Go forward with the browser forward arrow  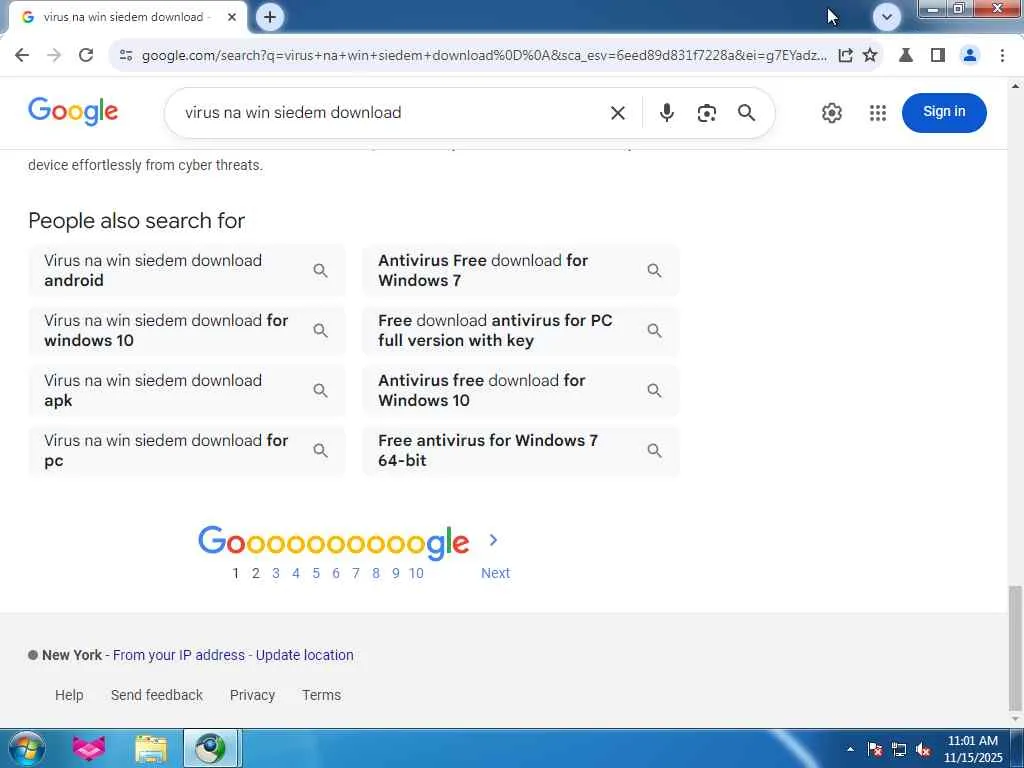click(x=54, y=55)
